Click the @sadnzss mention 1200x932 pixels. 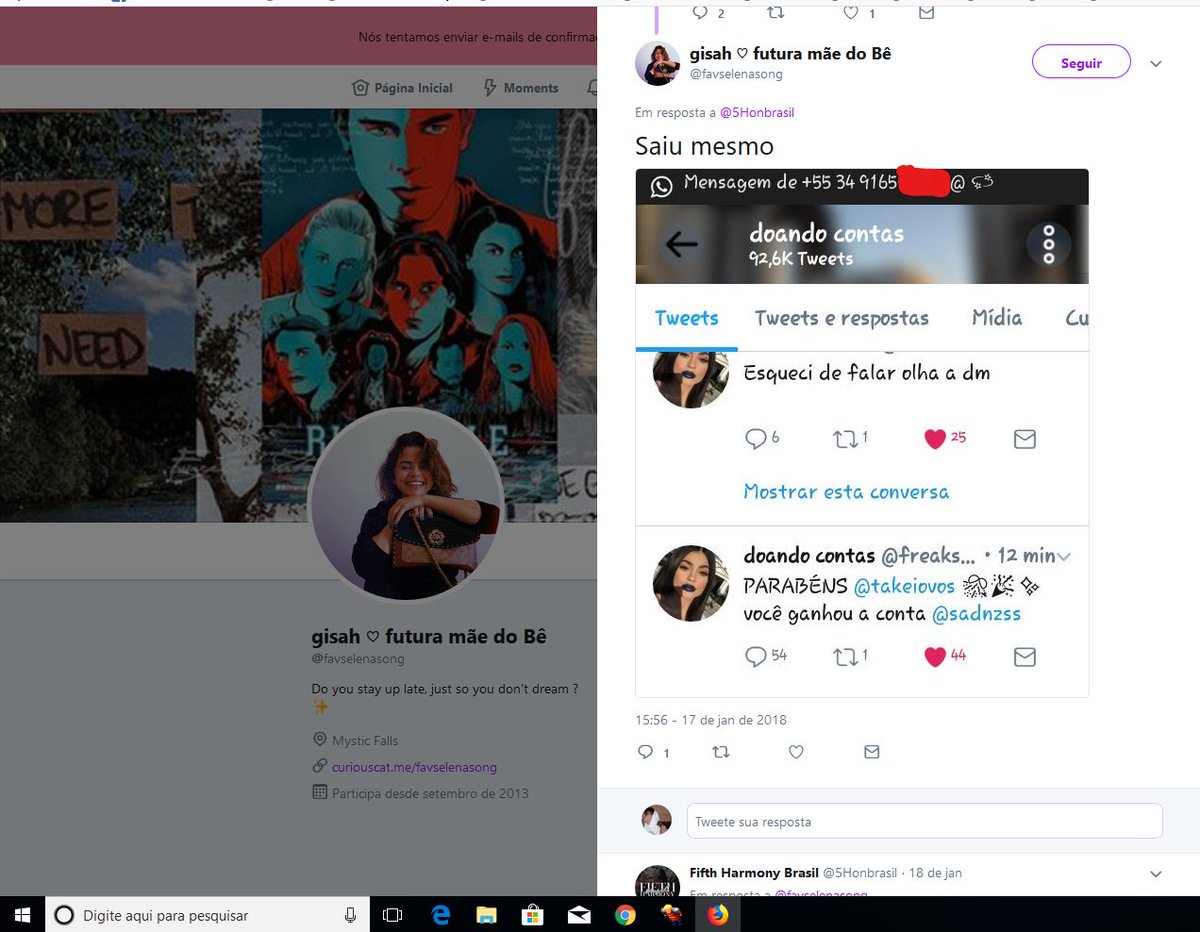pyautogui.click(x=976, y=614)
